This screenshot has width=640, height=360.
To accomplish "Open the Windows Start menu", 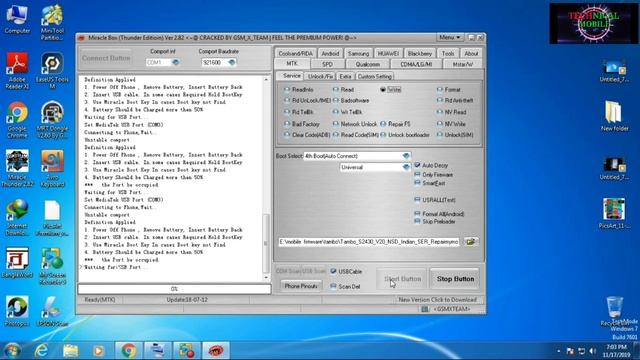I will [x=12, y=351].
